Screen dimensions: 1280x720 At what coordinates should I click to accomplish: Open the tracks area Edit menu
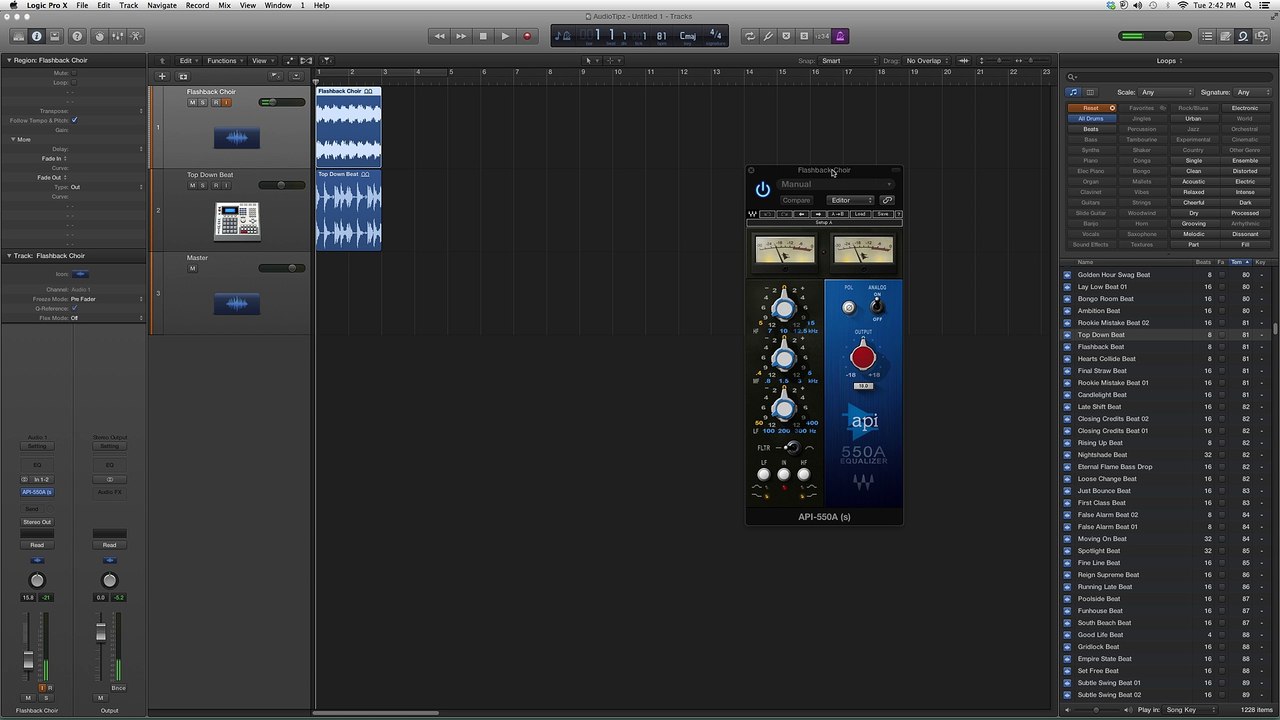[x=188, y=61]
